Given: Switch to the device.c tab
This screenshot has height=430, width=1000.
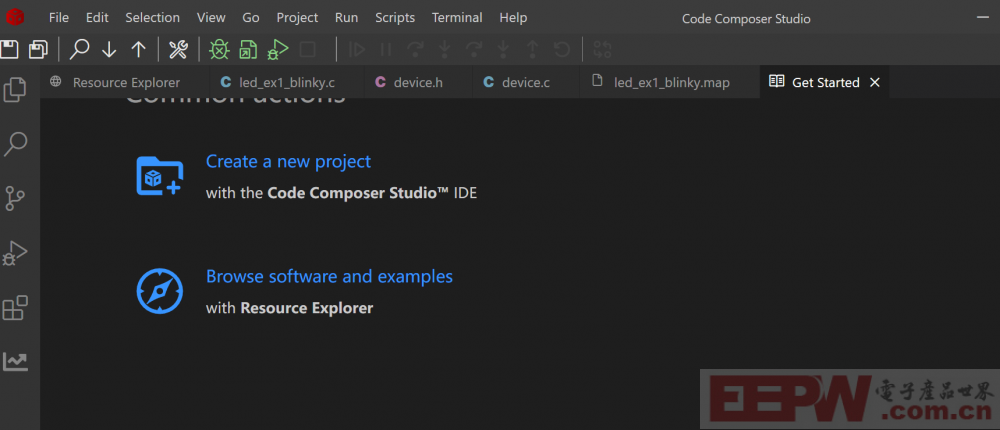Looking at the screenshot, I should [x=526, y=82].
